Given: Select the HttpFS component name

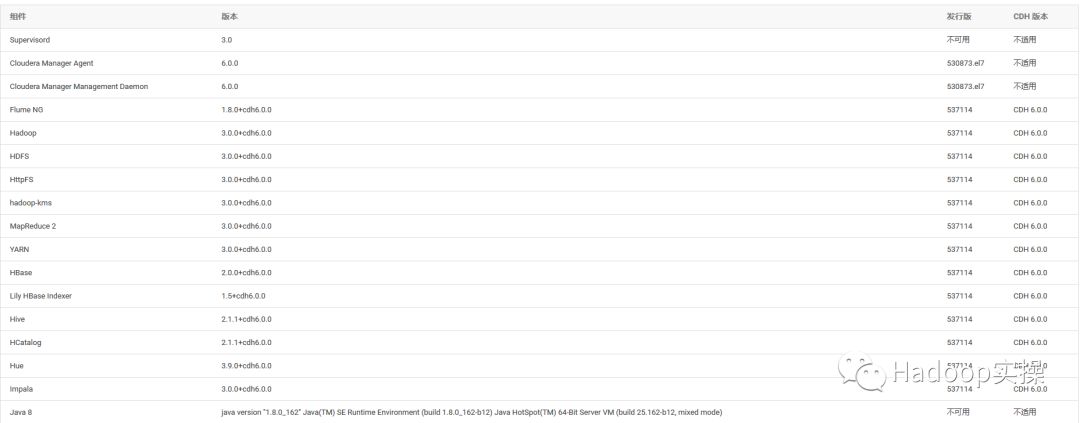Looking at the screenshot, I should pos(23,180).
